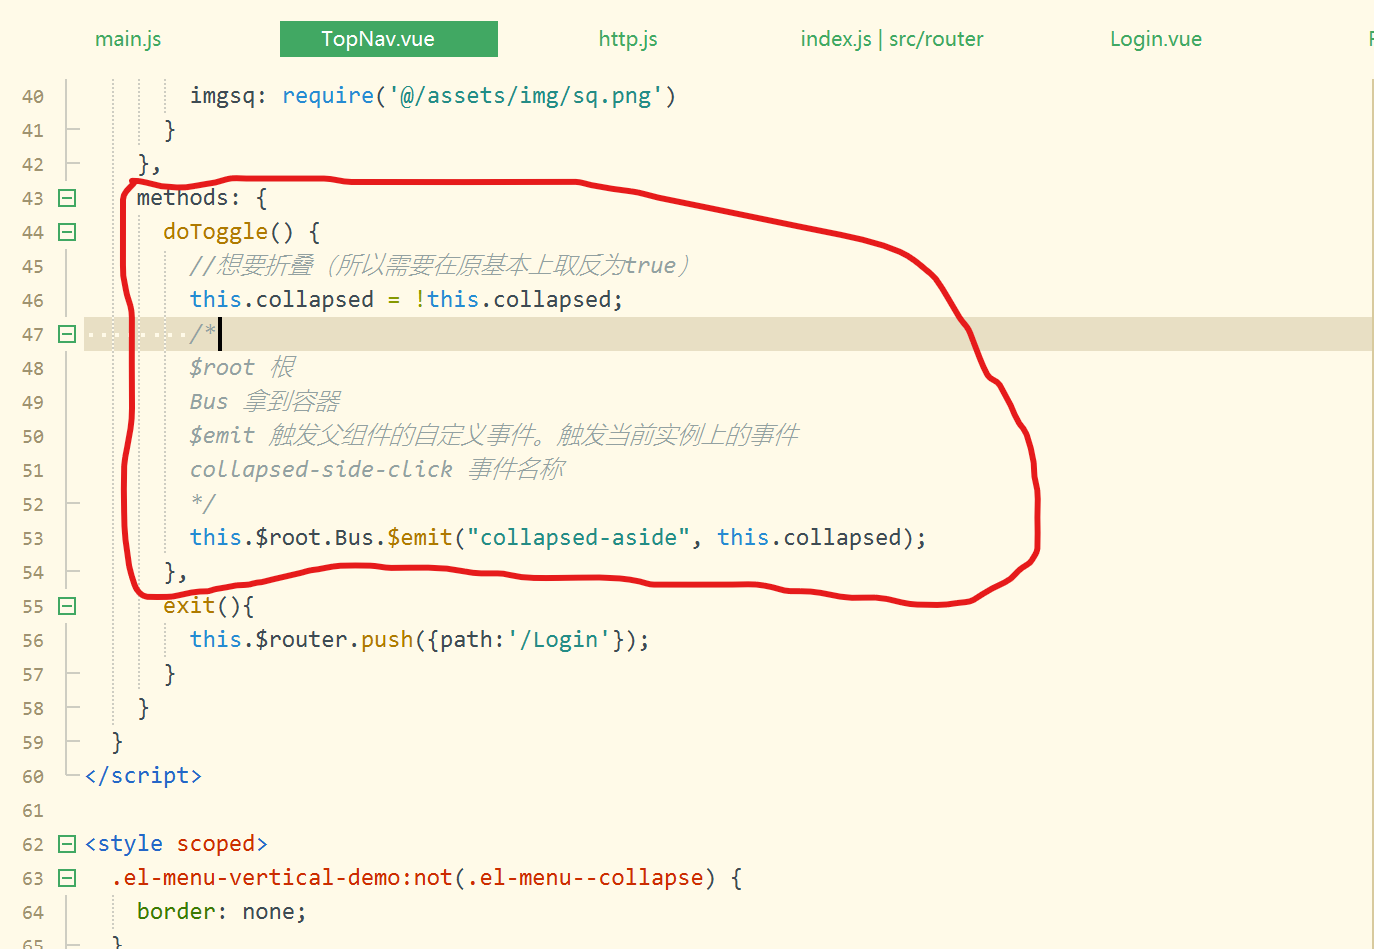Click the this.$router.push line

(420, 640)
